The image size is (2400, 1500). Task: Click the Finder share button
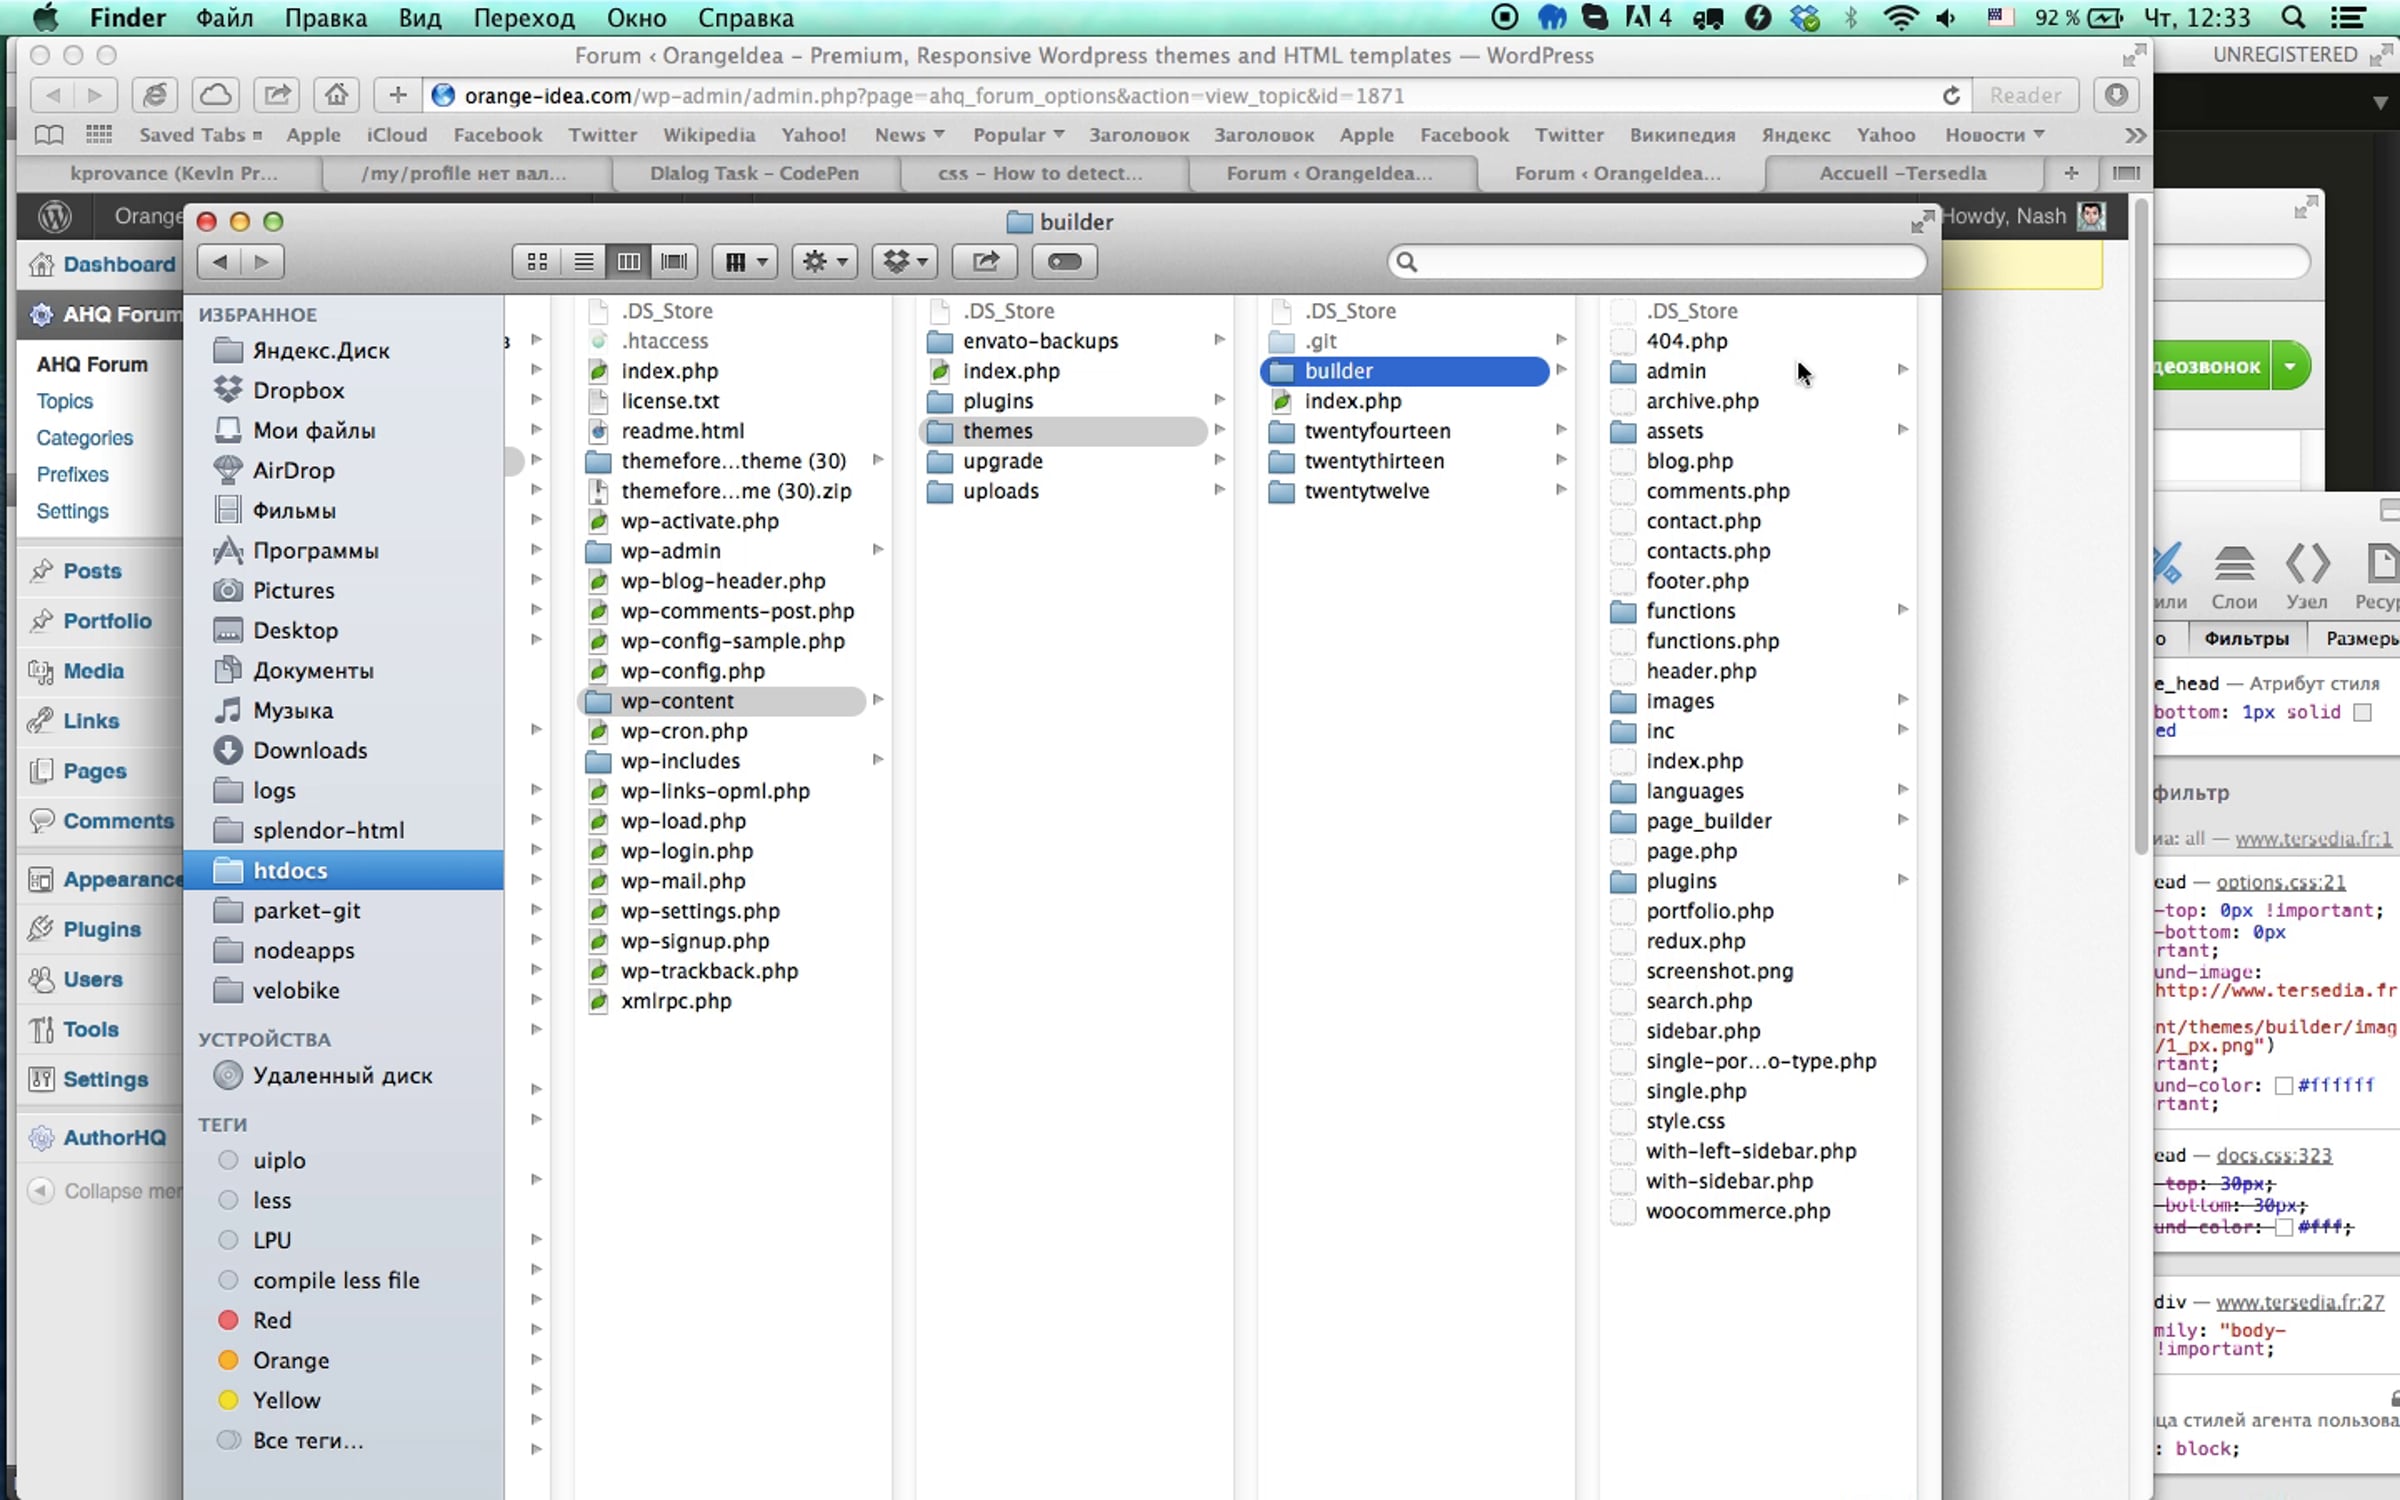click(x=985, y=262)
